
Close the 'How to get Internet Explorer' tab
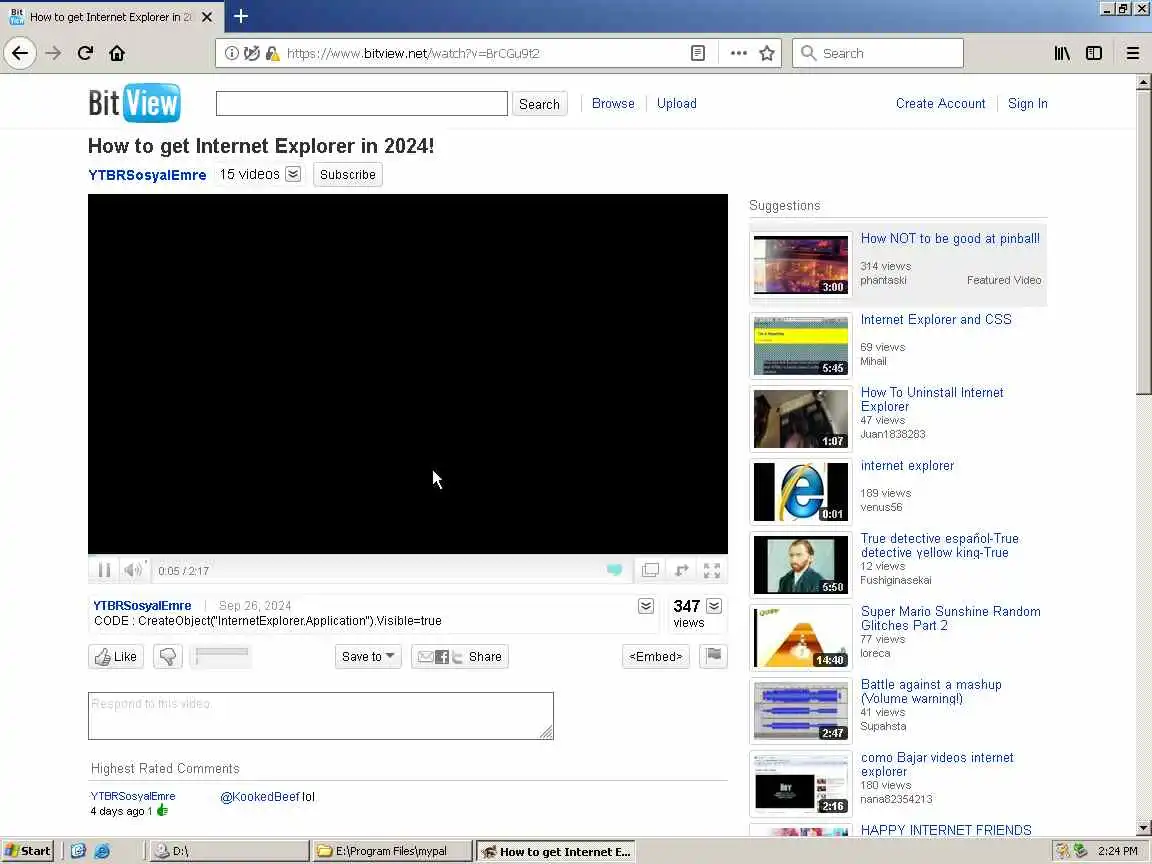tap(207, 16)
